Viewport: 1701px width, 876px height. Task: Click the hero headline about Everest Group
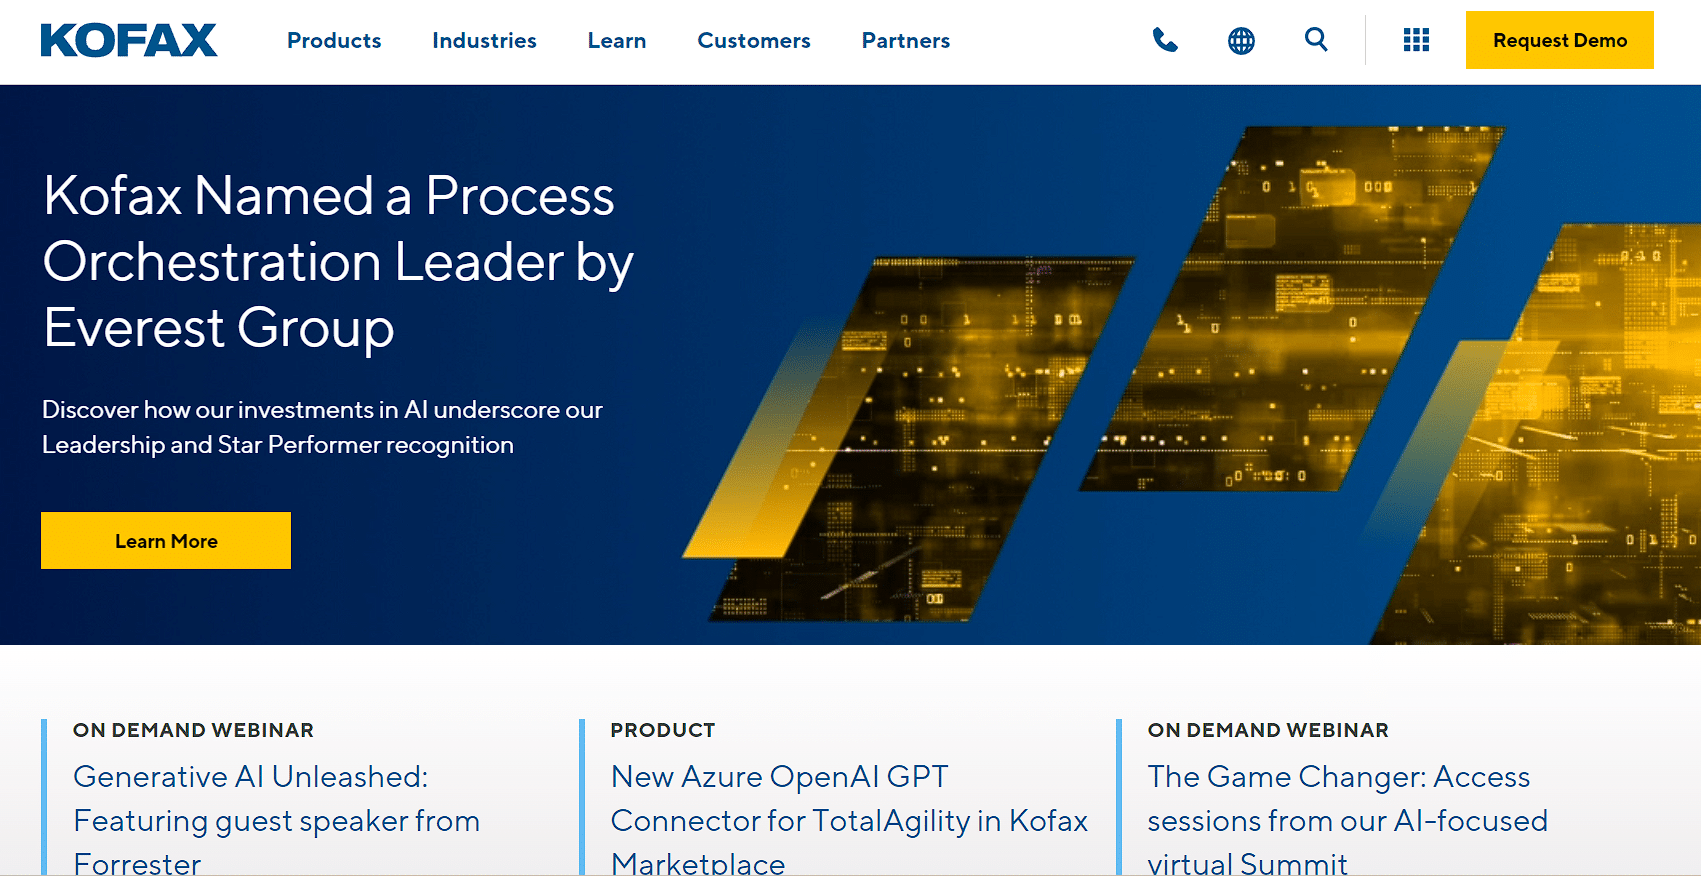coord(338,261)
